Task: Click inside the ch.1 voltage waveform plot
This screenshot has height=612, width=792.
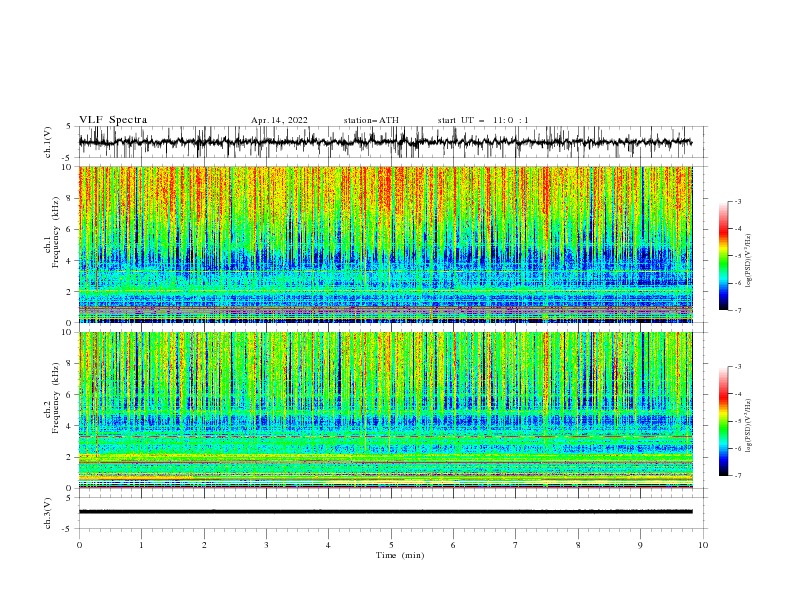Action: pyautogui.click(x=392, y=142)
